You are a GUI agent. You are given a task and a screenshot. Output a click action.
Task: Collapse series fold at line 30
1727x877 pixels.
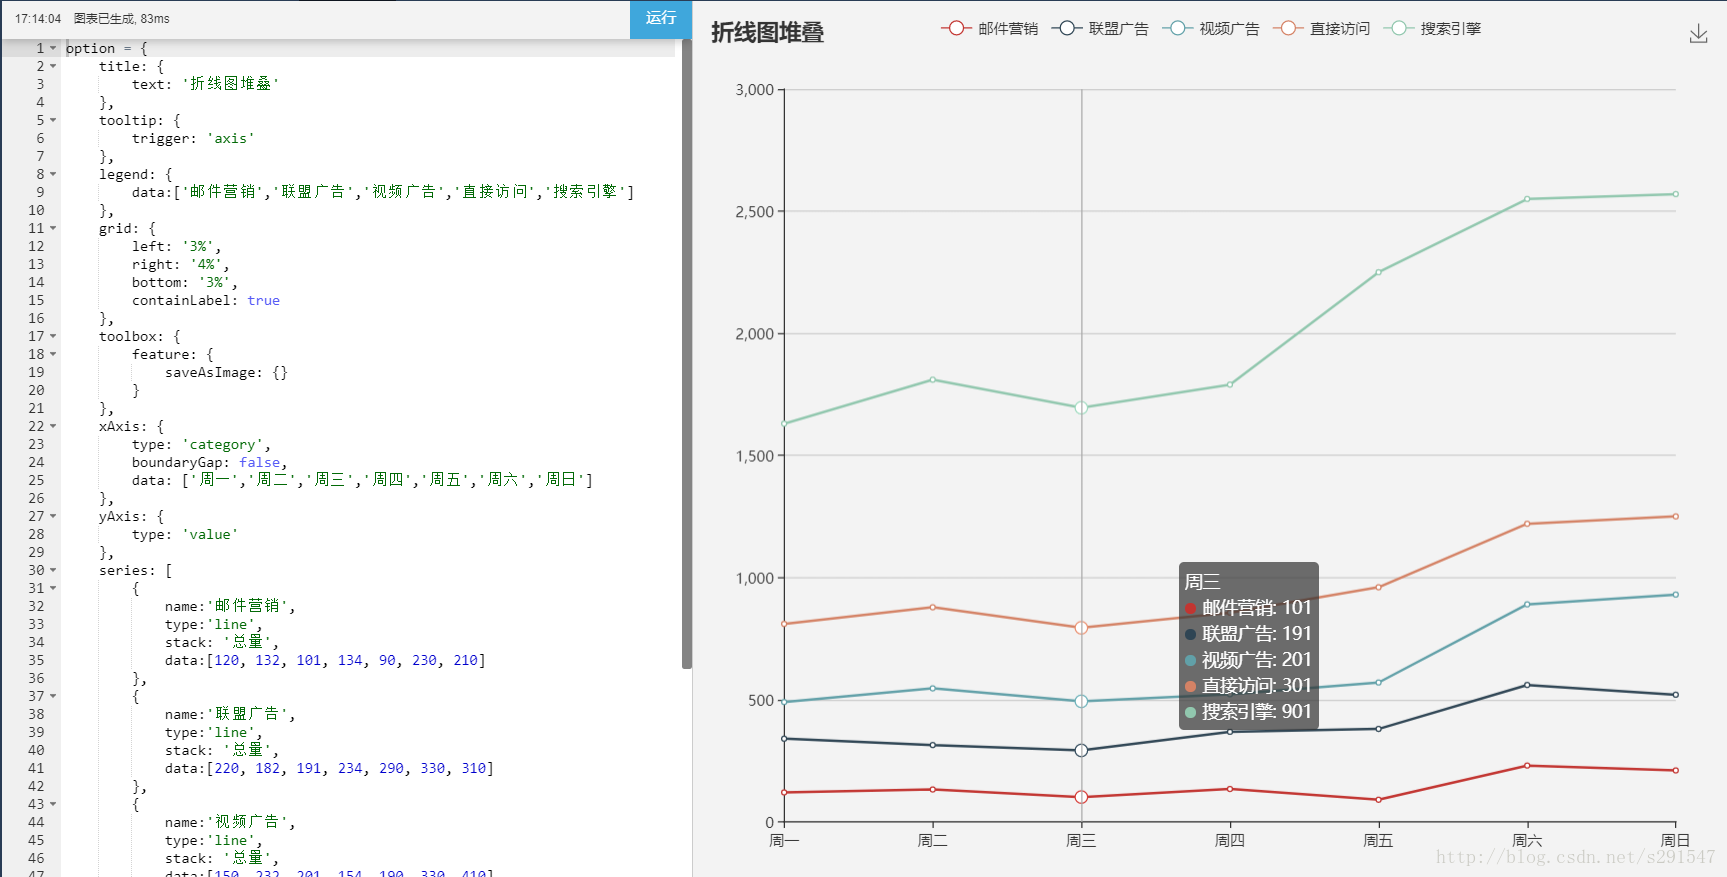click(x=53, y=570)
